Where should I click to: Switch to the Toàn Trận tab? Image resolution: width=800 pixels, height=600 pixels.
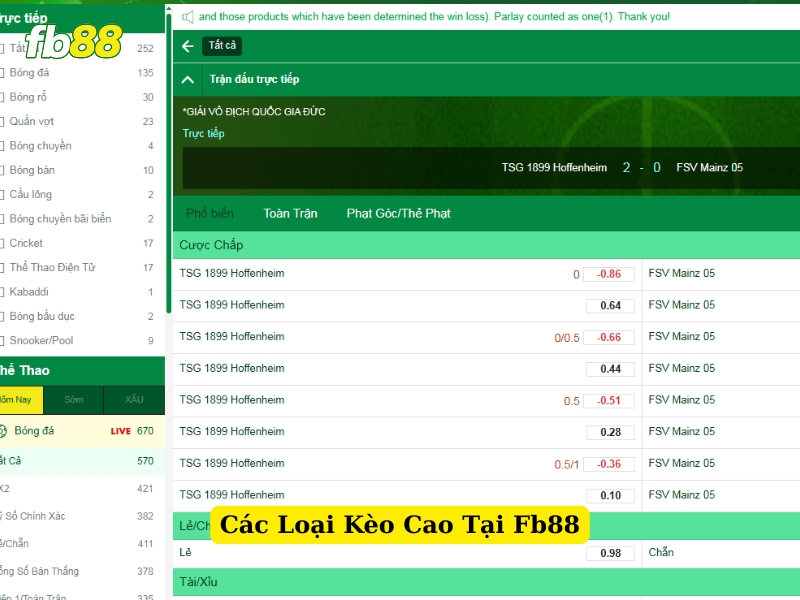tap(290, 213)
